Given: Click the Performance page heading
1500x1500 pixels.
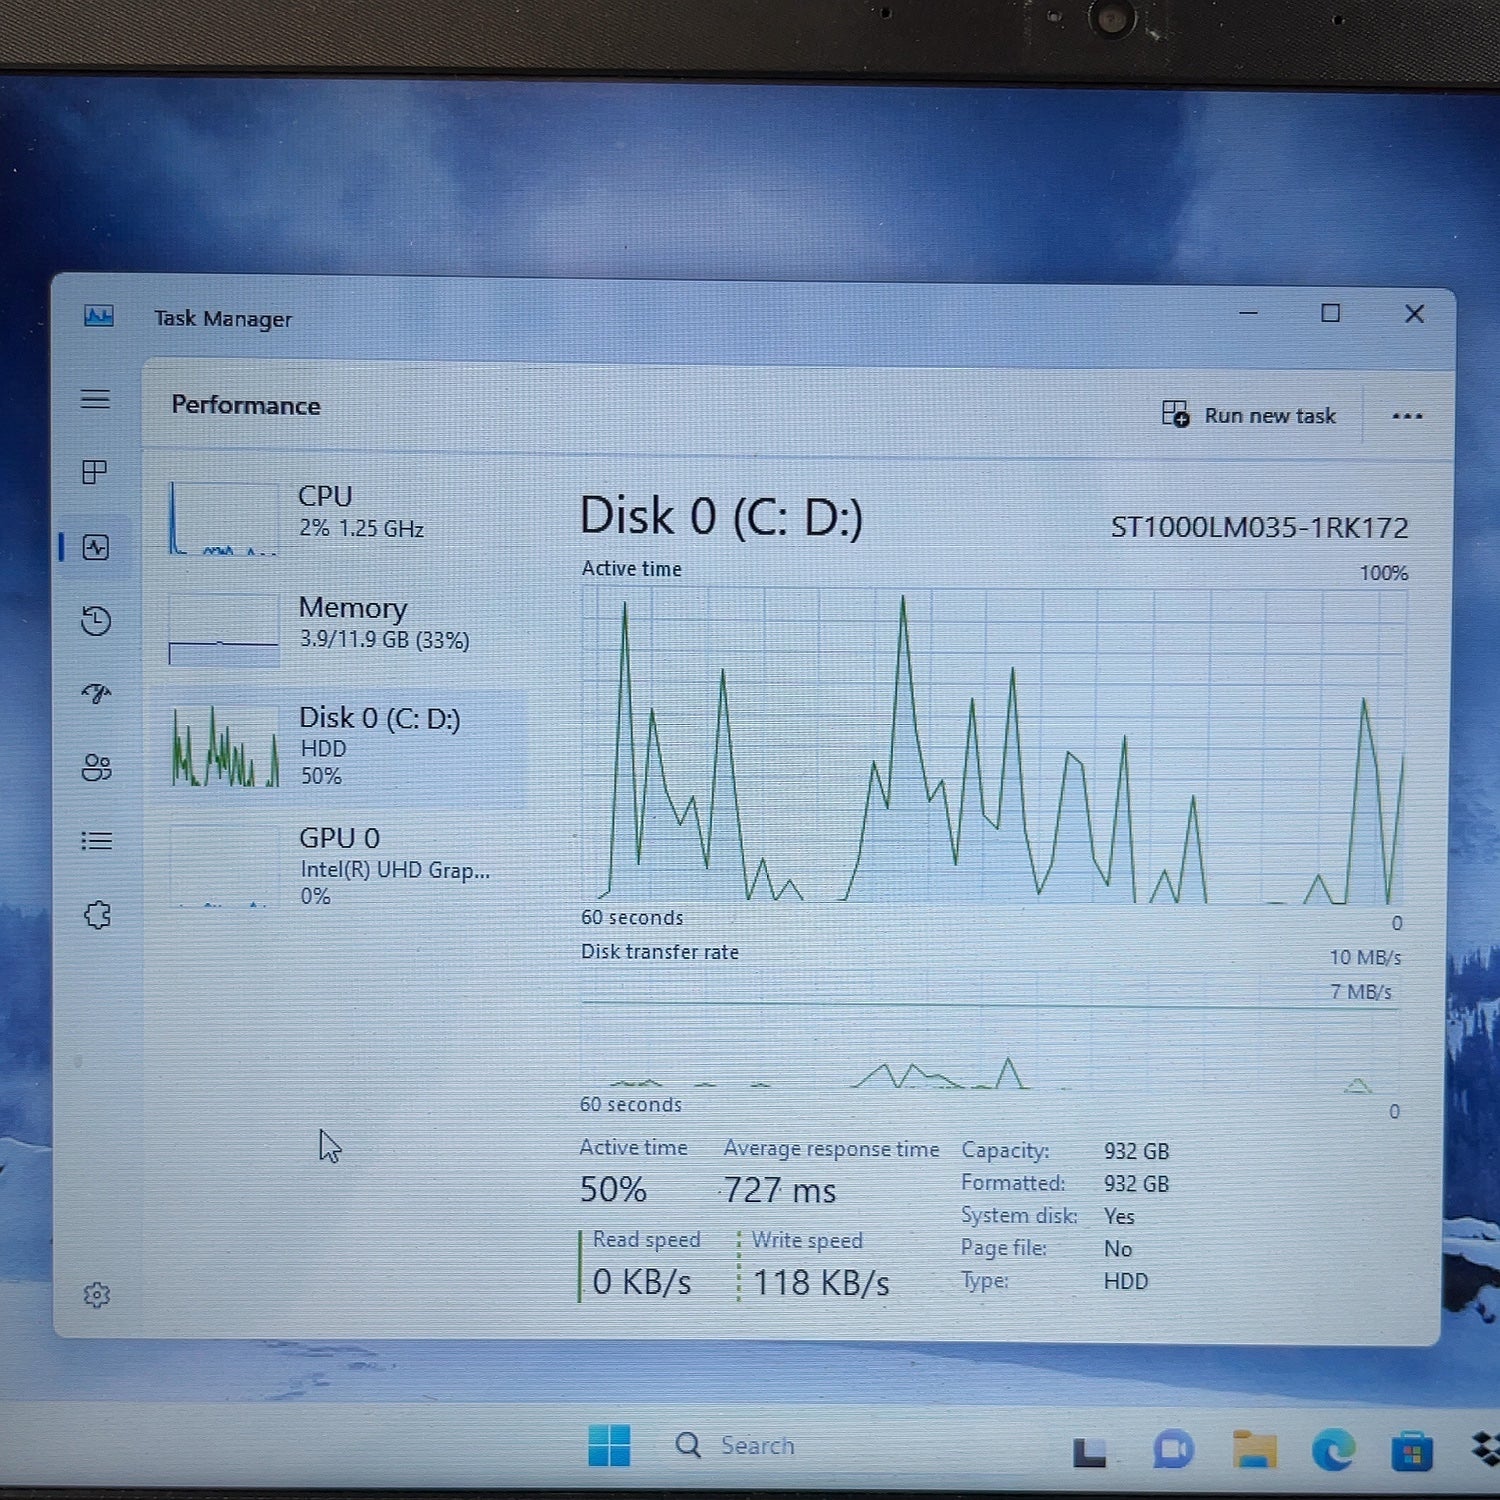Looking at the screenshot, I should point(246,405).
